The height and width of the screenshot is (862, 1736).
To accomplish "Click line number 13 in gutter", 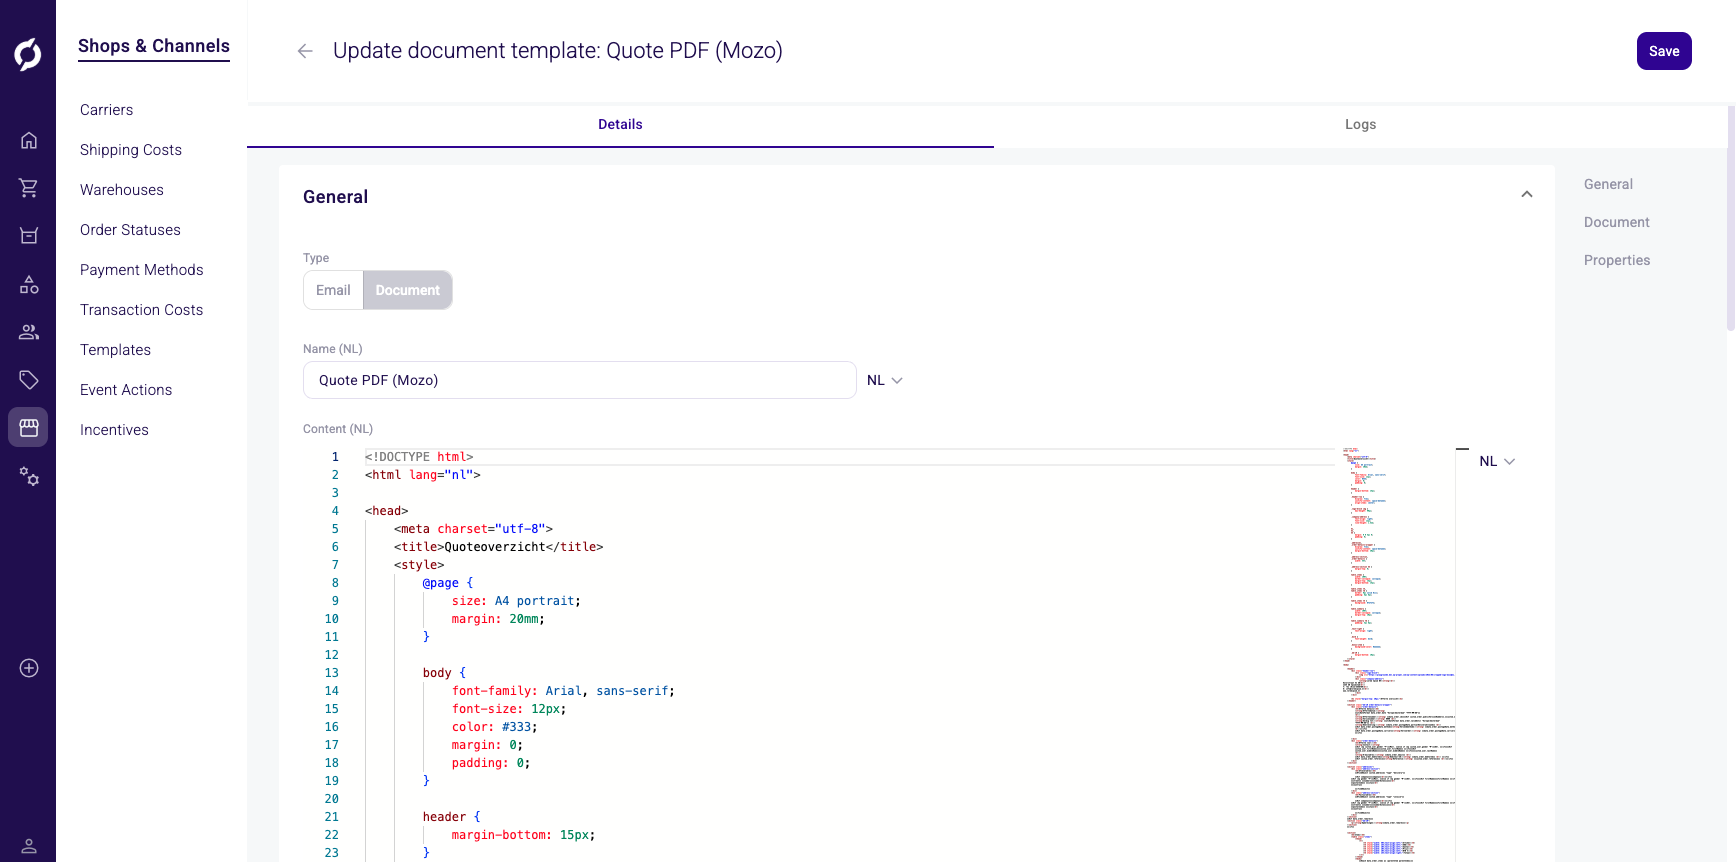I will pos(331,673).
